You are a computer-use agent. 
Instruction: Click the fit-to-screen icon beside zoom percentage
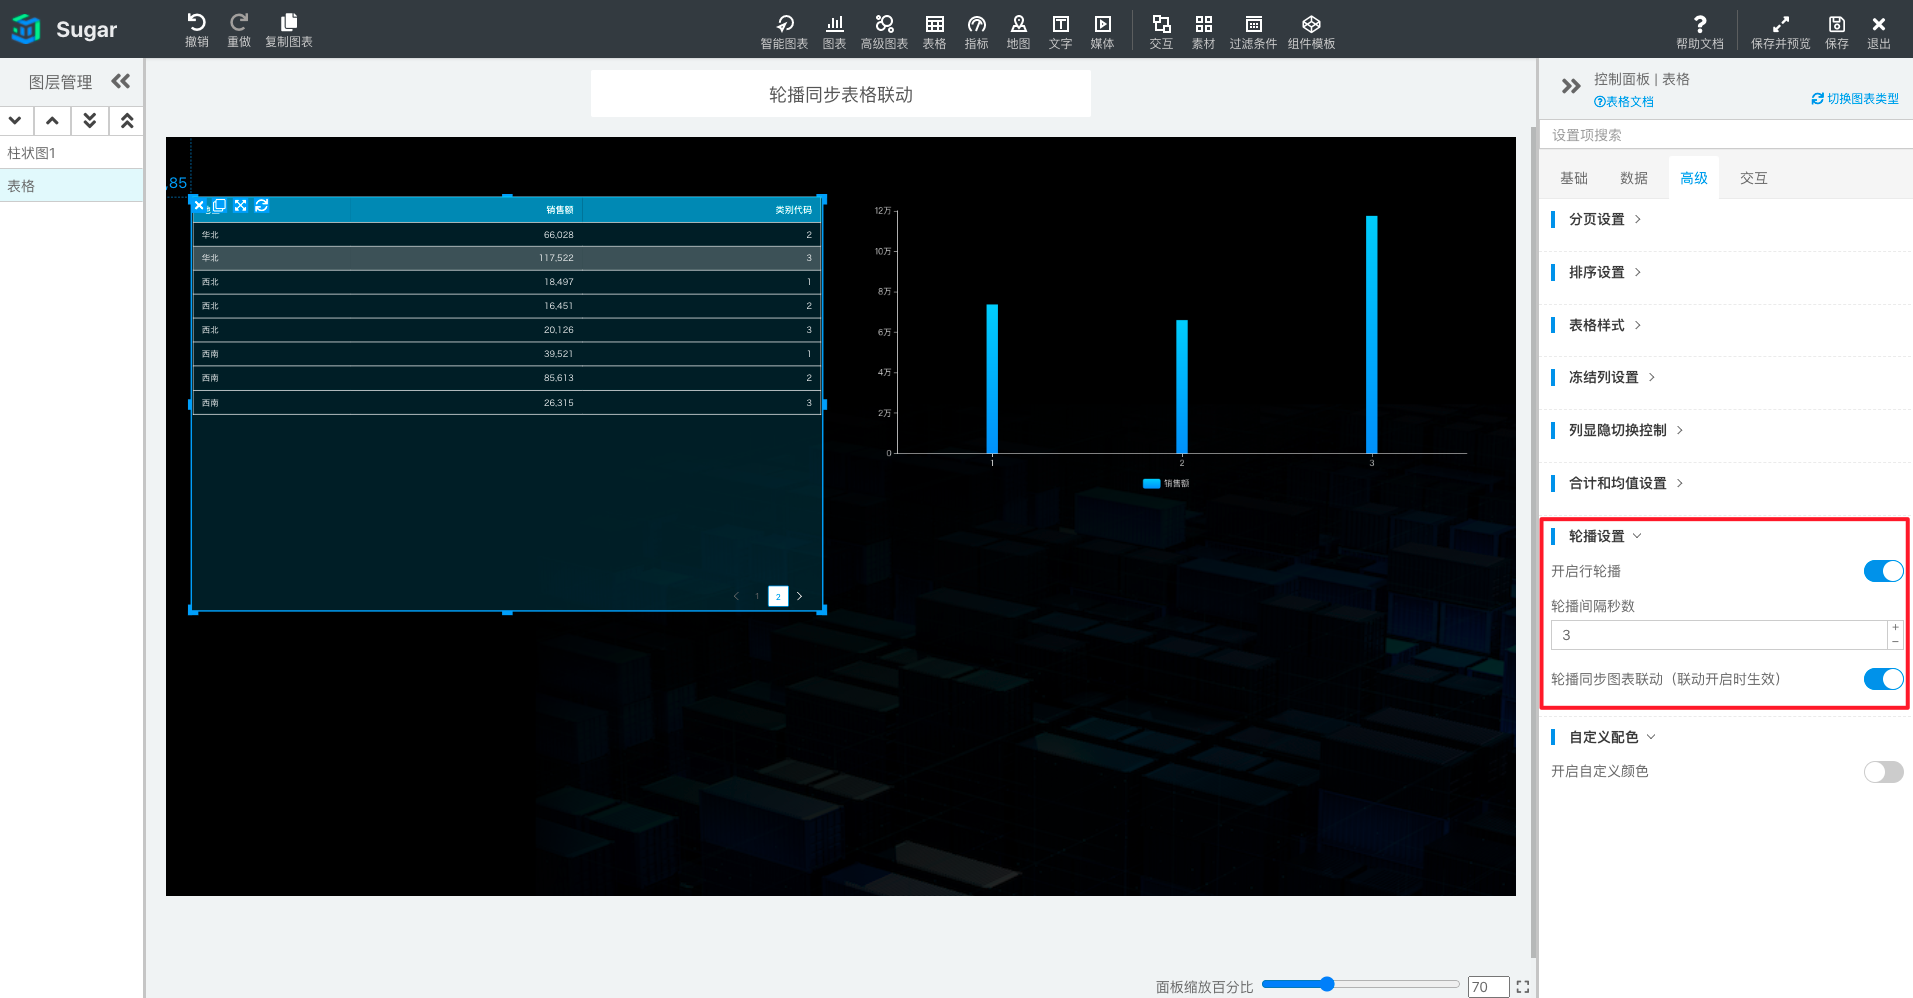point(1523,987)
